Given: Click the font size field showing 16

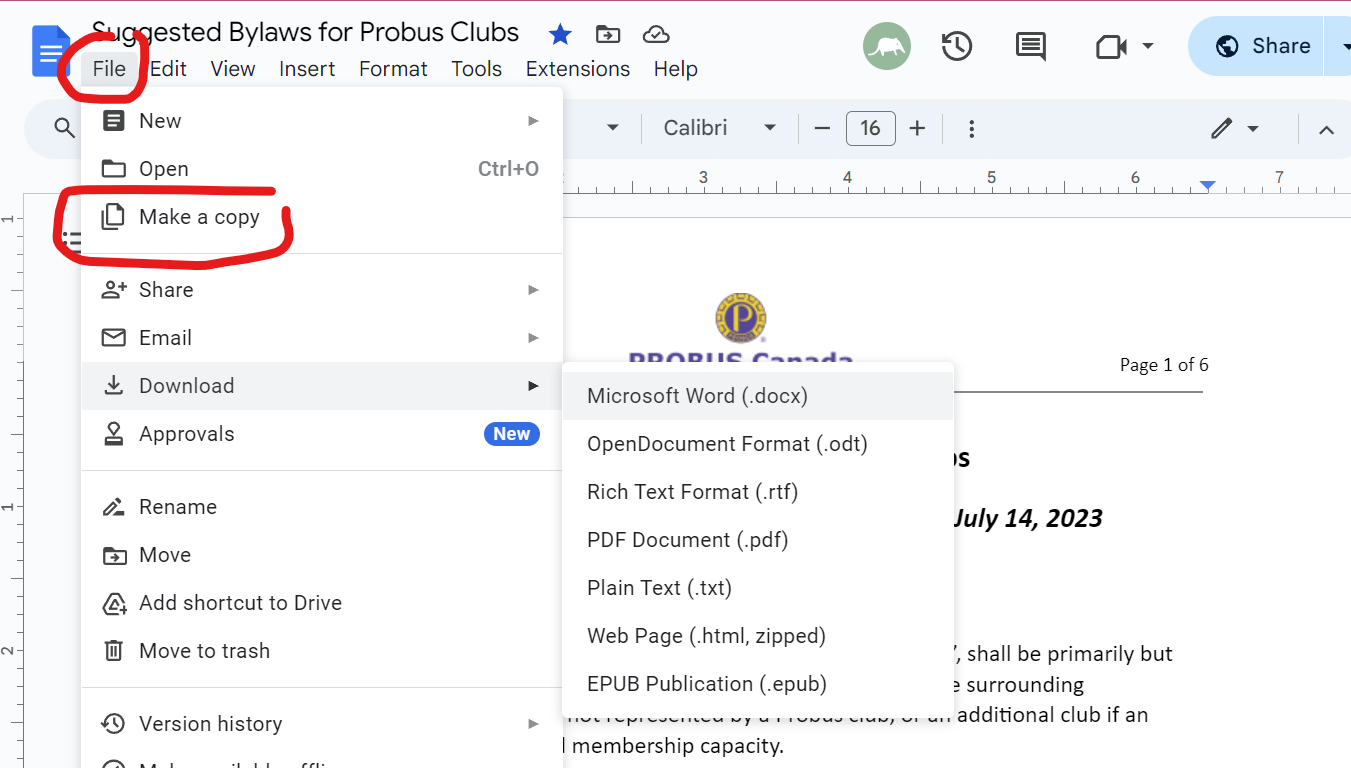Looking at the screenshot, I should pyautogui.click(x=870, y=128).
